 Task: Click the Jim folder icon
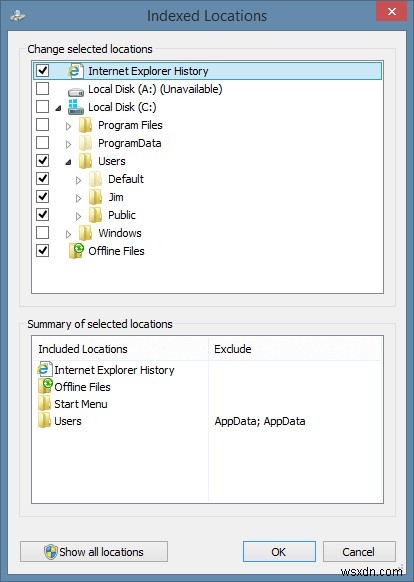pyautogui.click(x=96, y=197)
